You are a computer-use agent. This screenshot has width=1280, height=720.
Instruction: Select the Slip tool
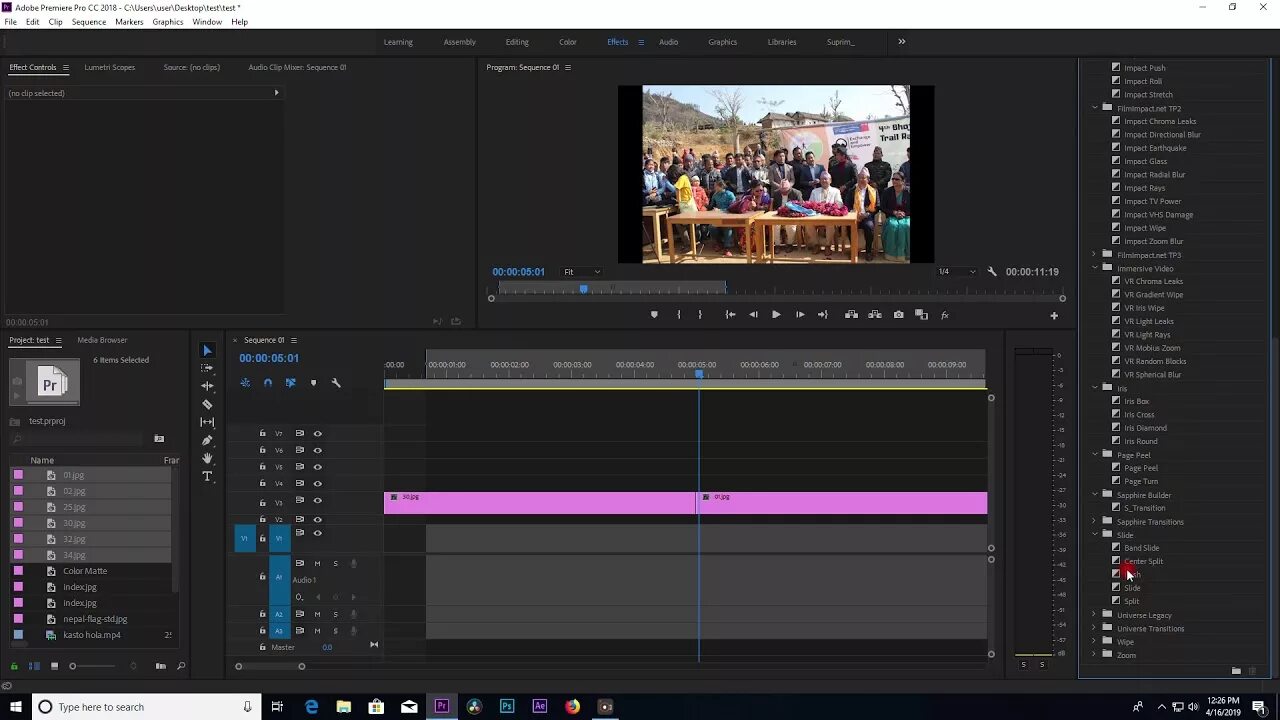(207, 422)
